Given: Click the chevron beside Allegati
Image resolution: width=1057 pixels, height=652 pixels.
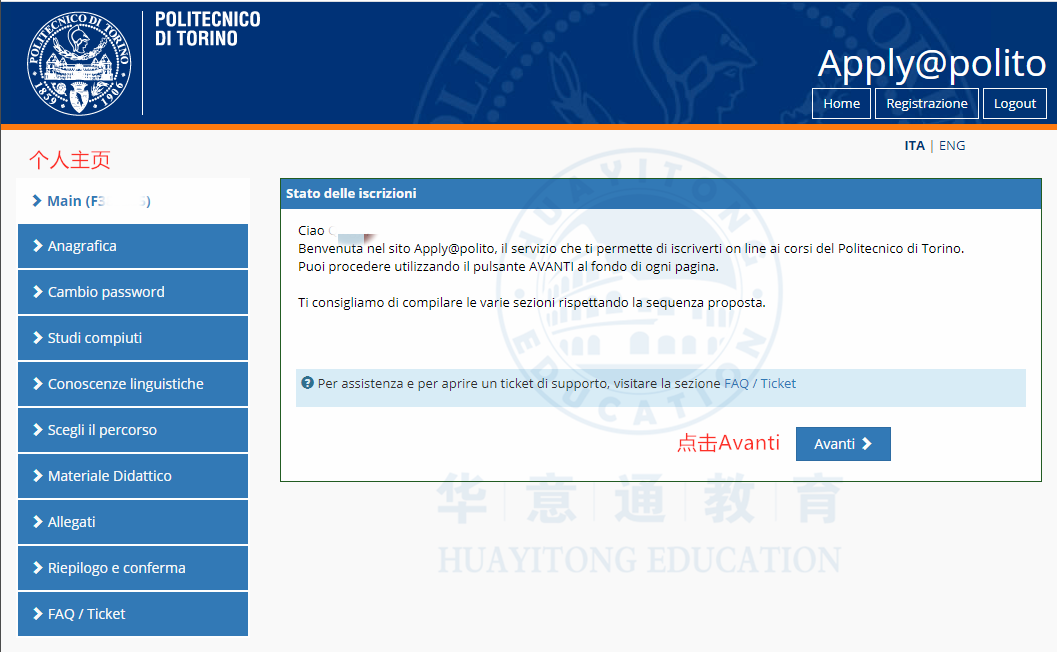Looking at the screenshot, I should (38, 522).
